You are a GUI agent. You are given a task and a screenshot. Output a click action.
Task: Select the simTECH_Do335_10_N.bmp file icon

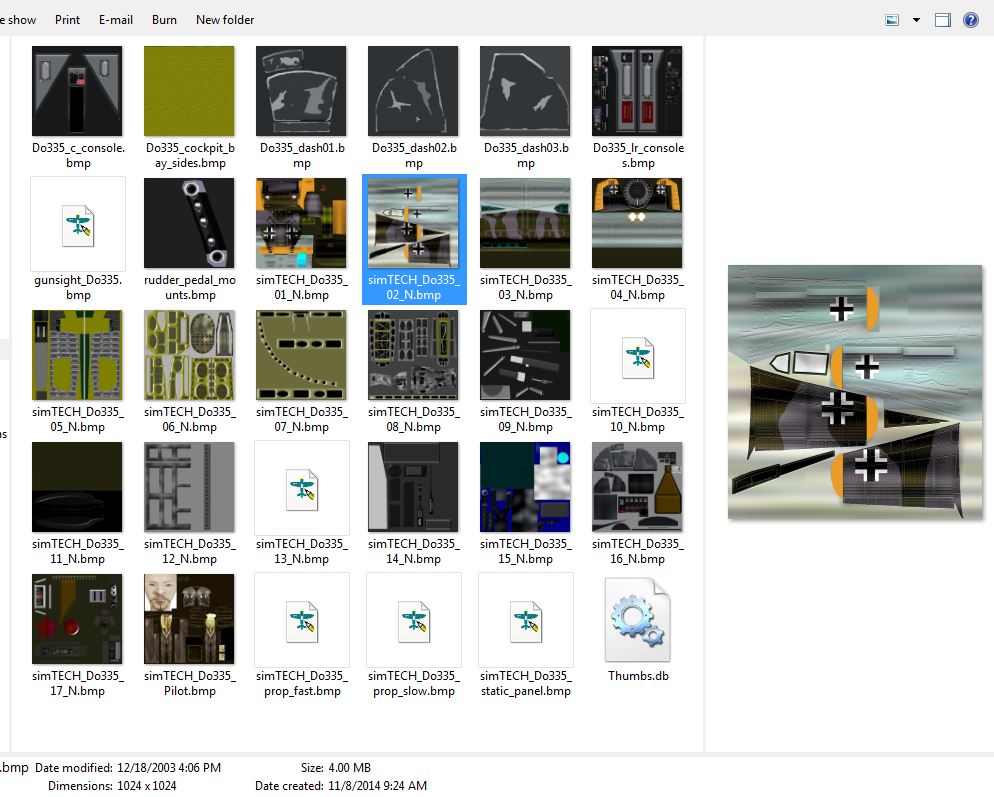638,356
